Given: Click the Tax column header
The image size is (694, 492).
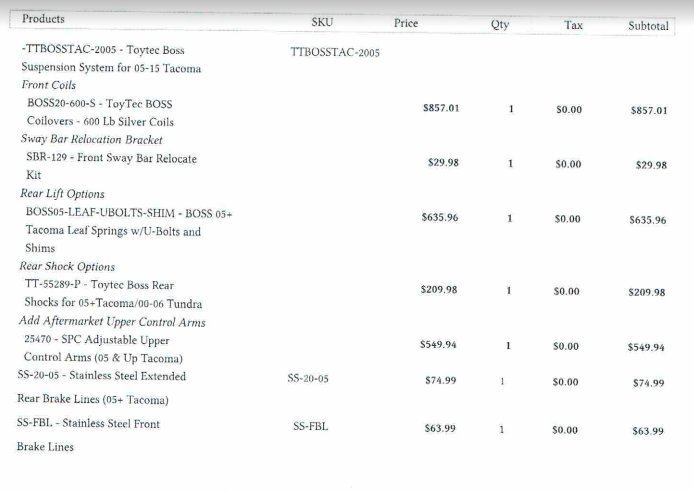Looking at the screenshot, I should coord(573,25).
